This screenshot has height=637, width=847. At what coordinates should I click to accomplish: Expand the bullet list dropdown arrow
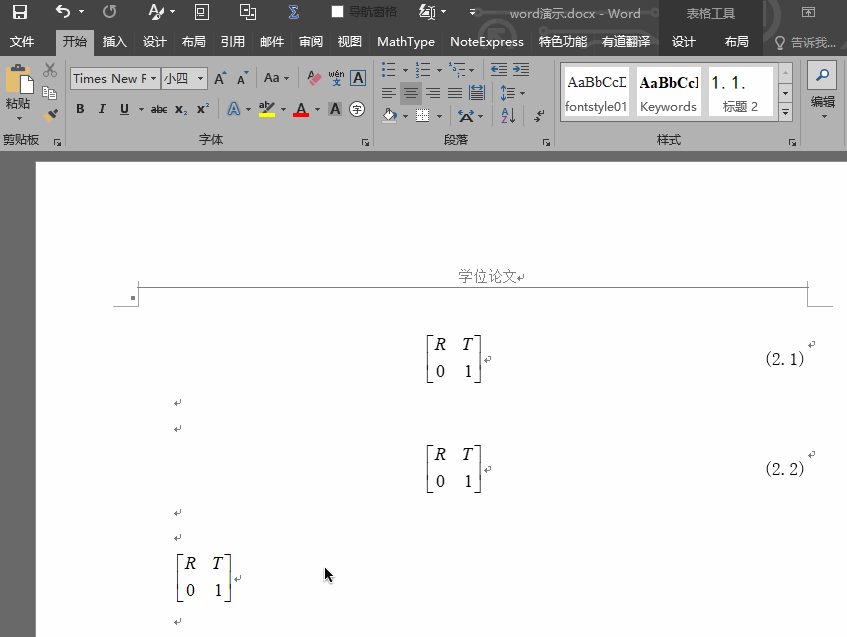[405, 70]
